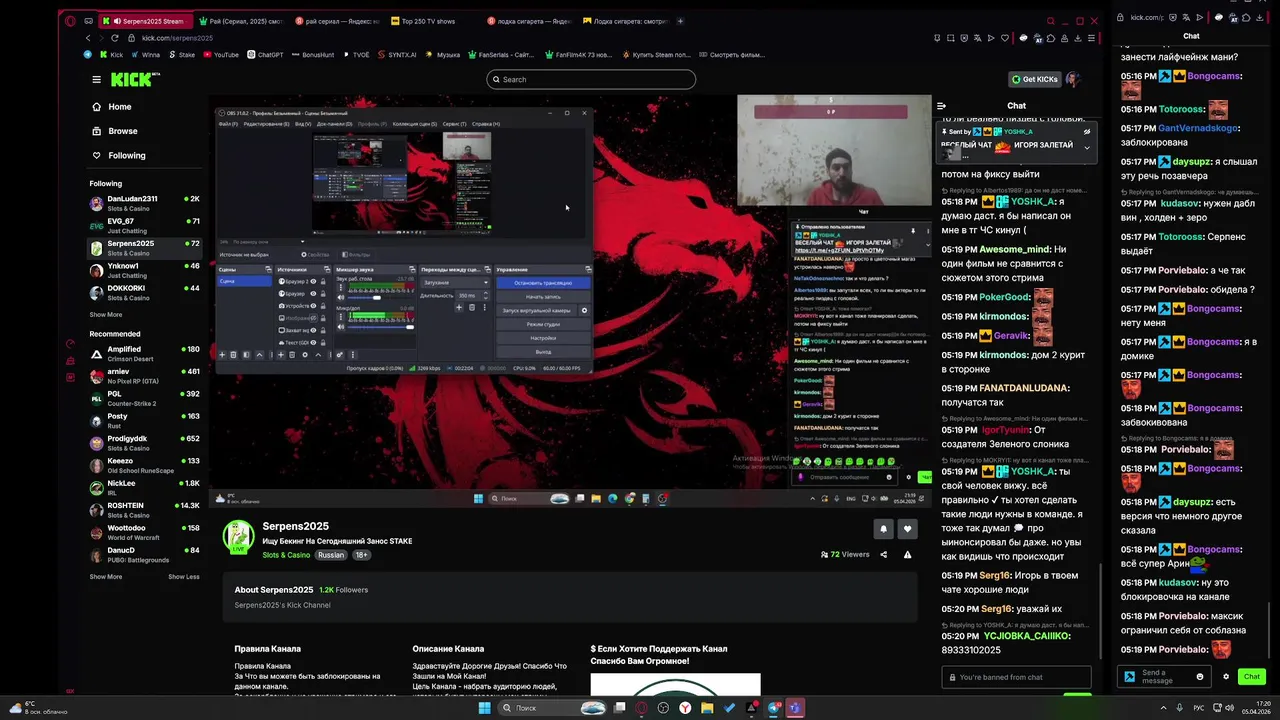Open the ChatGPT bookmark

[x=266, y=55]
